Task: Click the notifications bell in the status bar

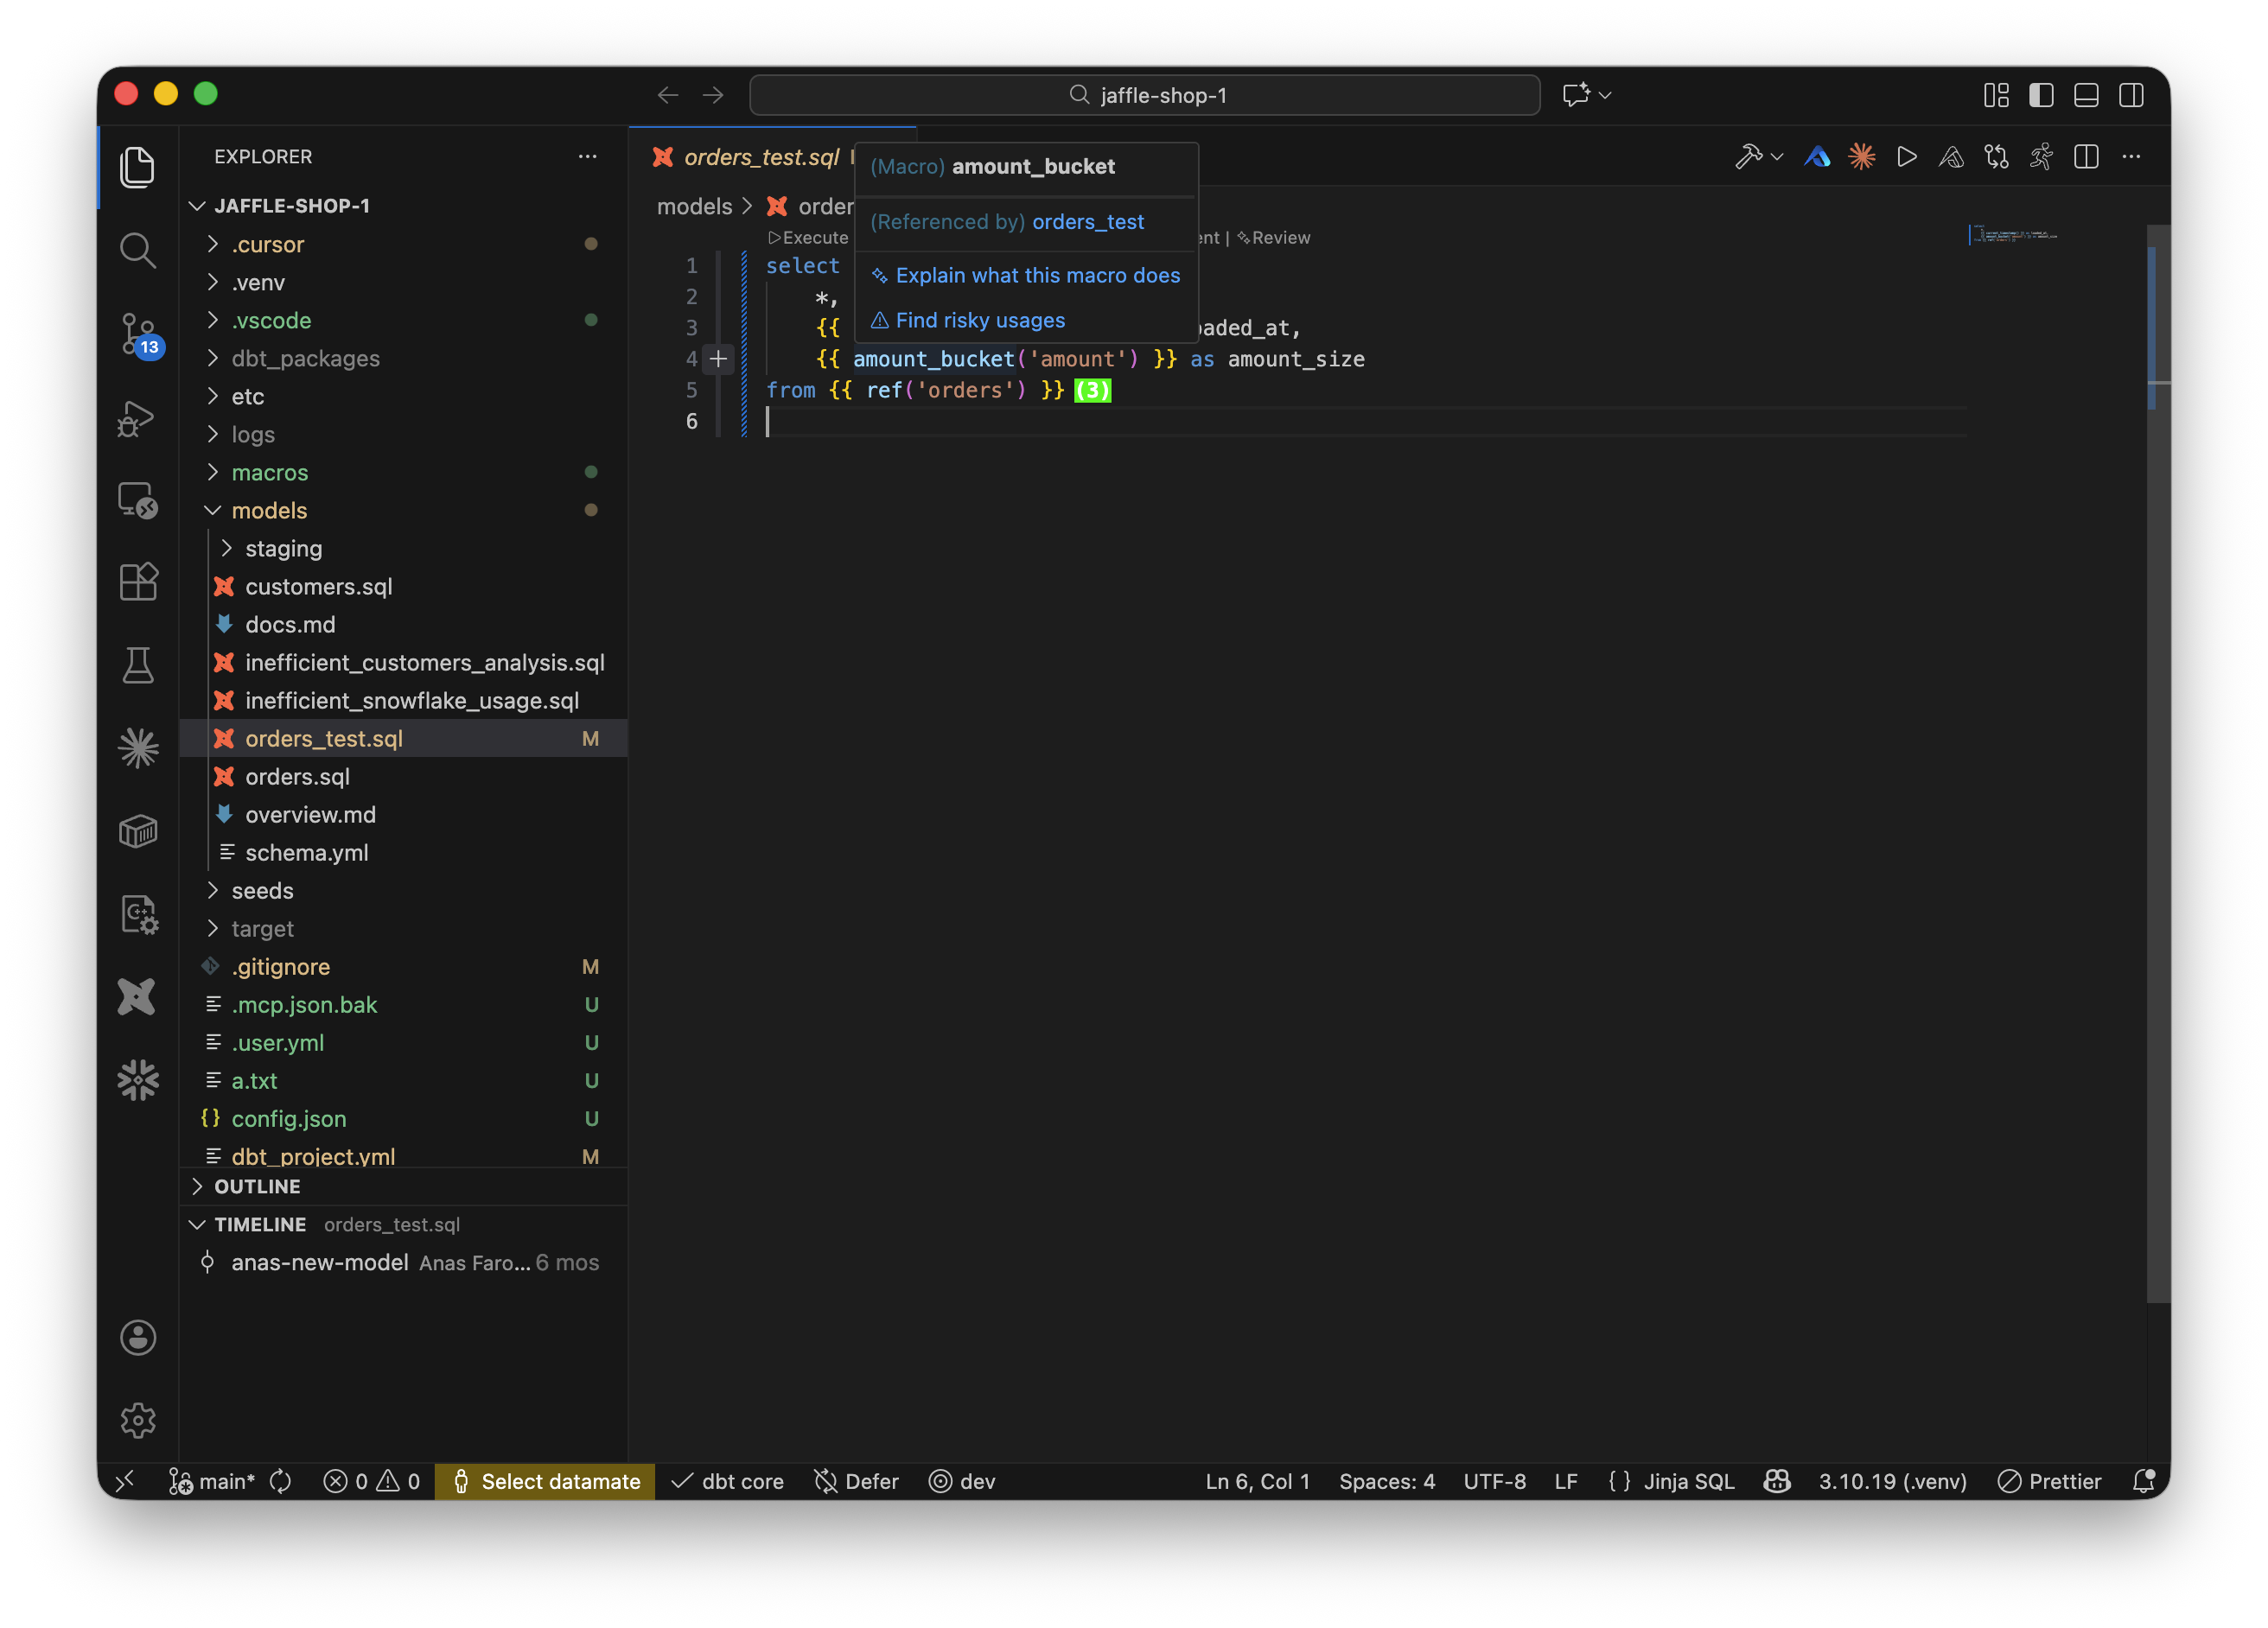Action: coord(2142,1481)
